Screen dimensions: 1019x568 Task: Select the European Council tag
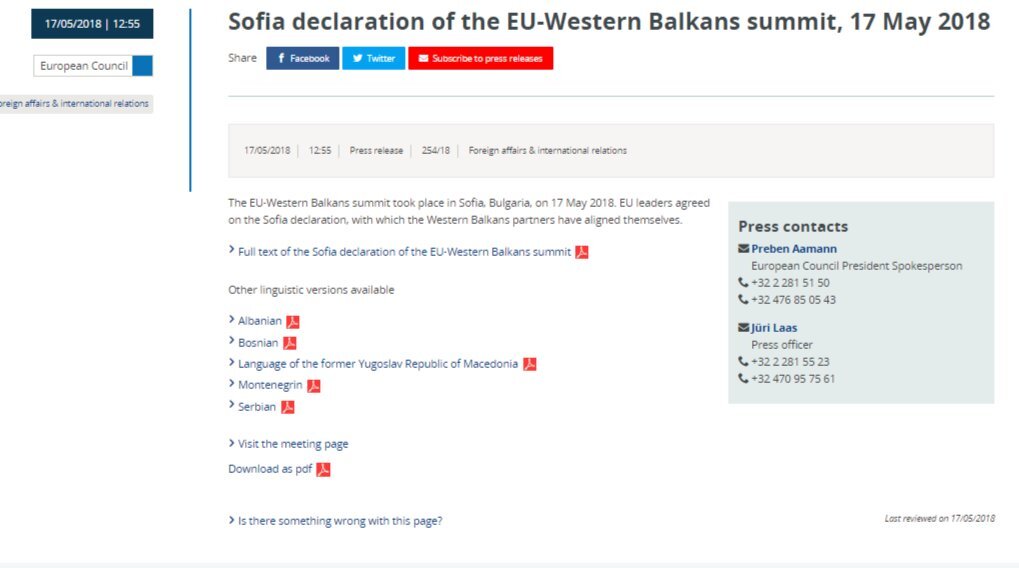83,66
